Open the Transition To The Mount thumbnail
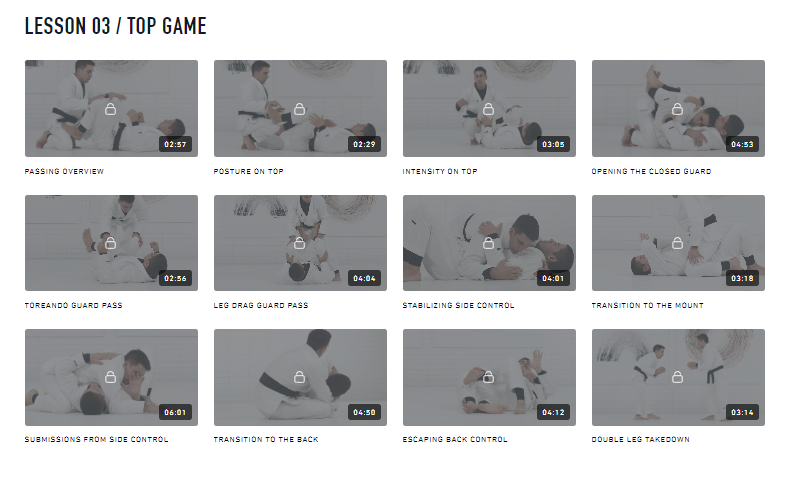Image resolution: width=787 pixels, height=477 pixels. pos(678,243)
